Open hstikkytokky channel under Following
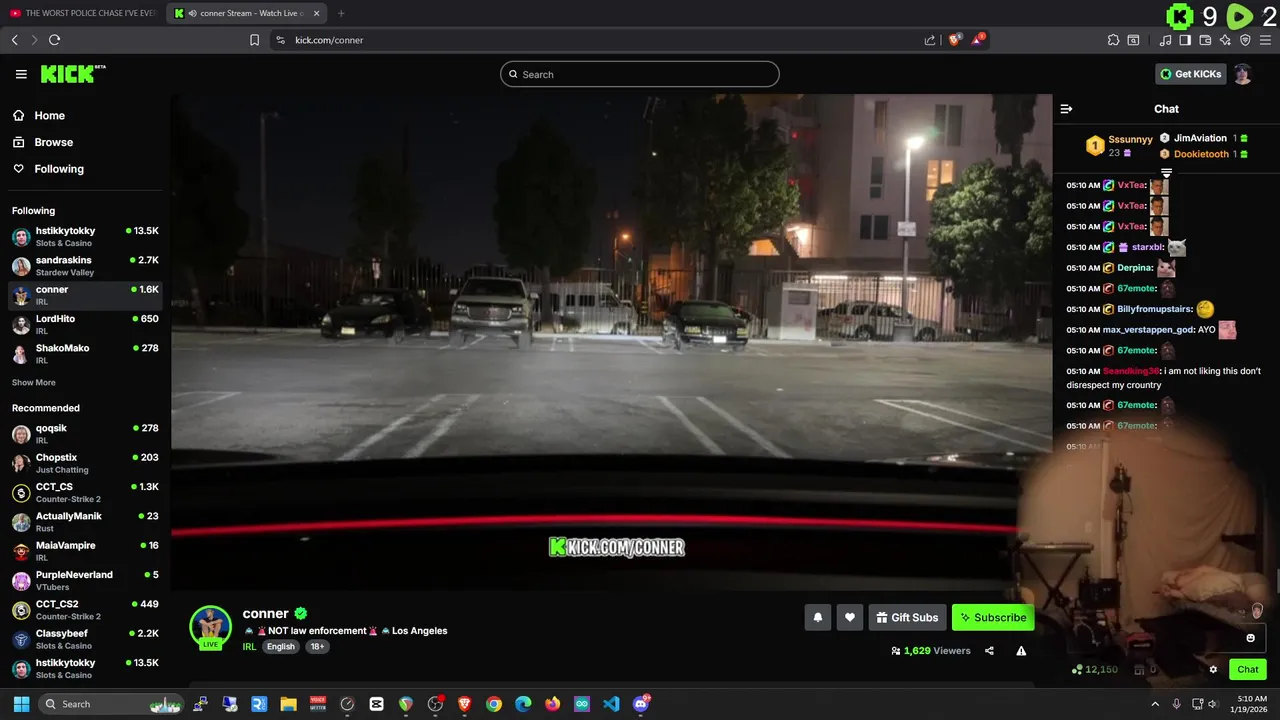The image size is (1280, 720). (85, 236)
